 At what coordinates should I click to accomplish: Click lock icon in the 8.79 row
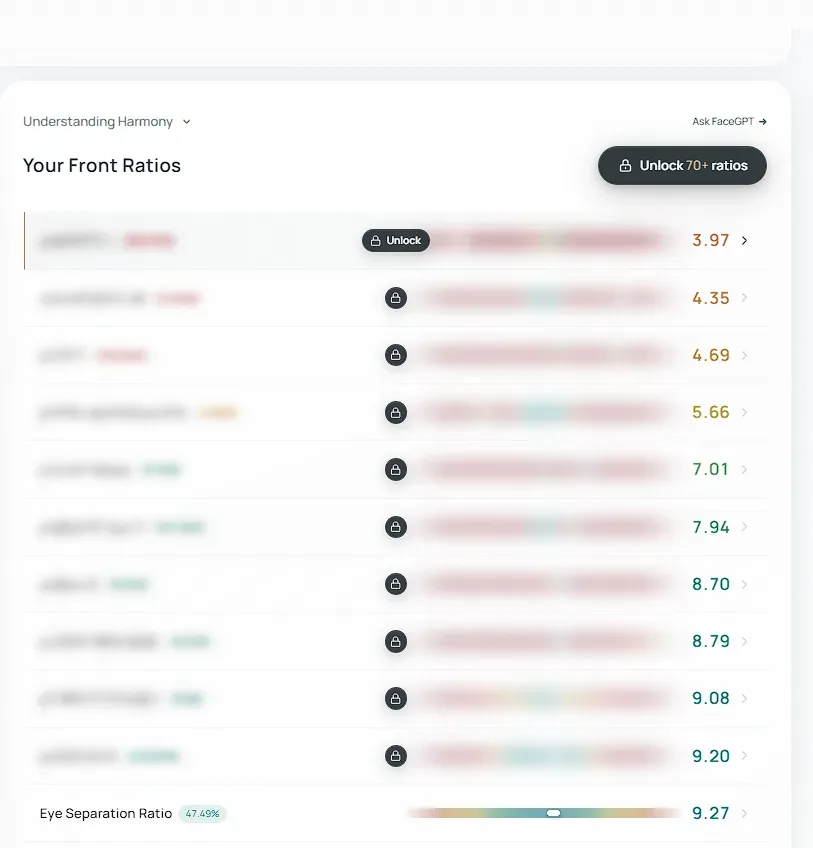396,641
